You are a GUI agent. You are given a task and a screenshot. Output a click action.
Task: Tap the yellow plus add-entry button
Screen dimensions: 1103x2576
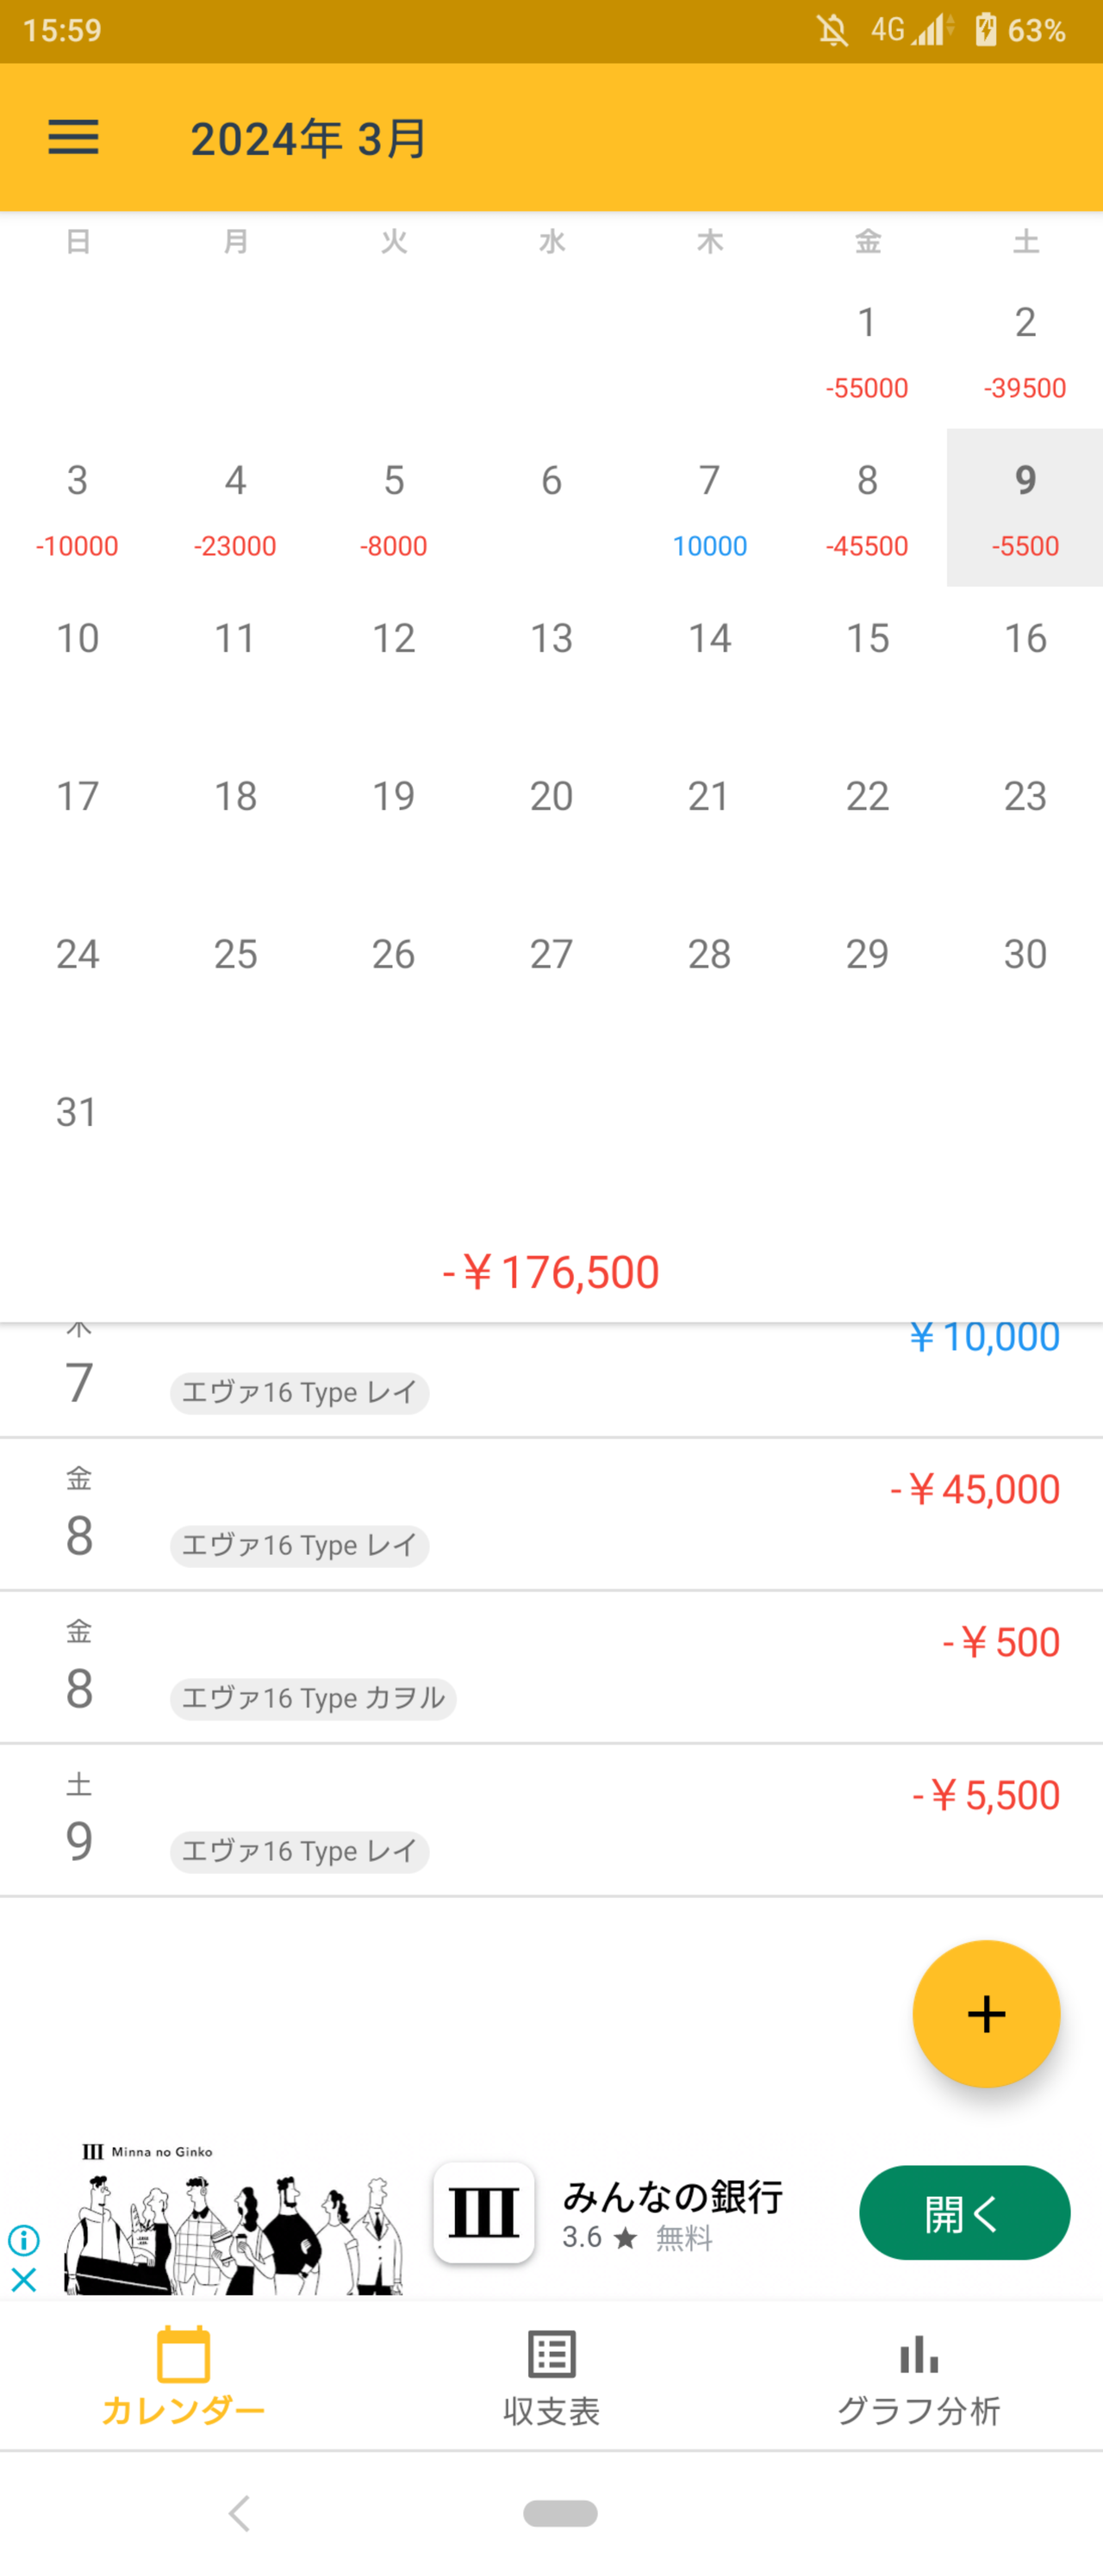(986, 2014)
